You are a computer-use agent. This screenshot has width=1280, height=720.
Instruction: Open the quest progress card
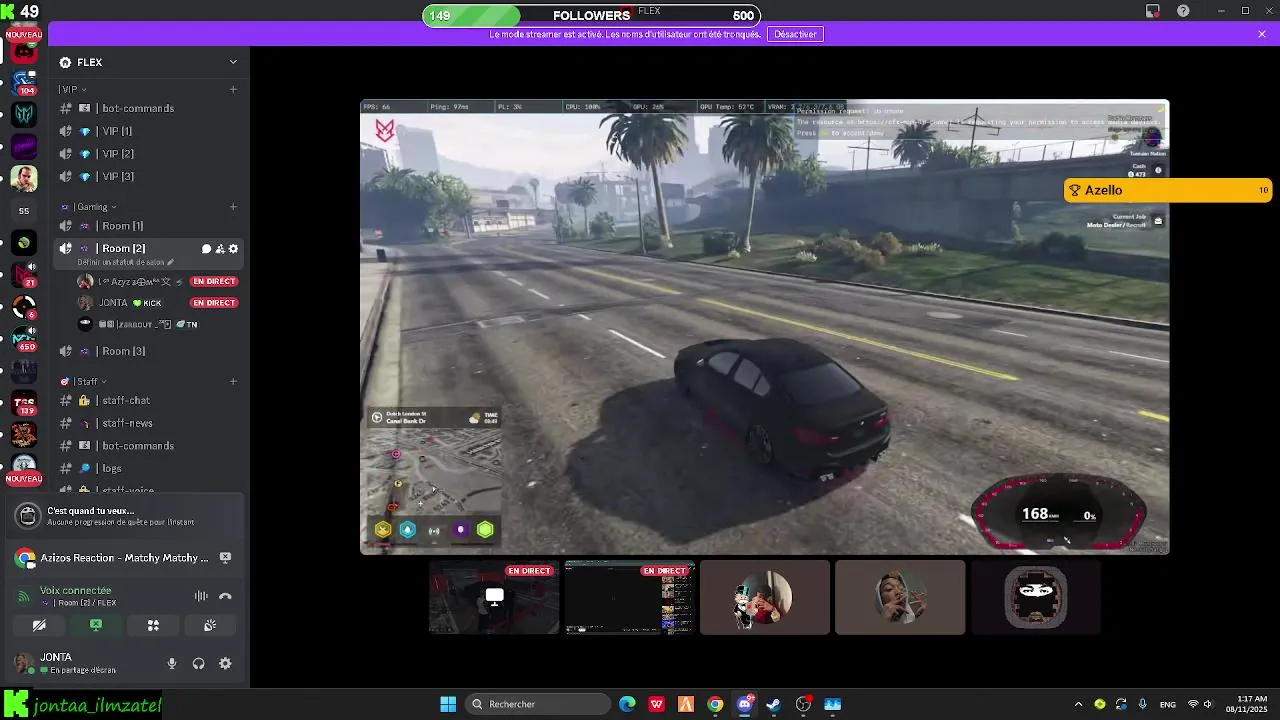pyautogui.click(x=125, y=516)
